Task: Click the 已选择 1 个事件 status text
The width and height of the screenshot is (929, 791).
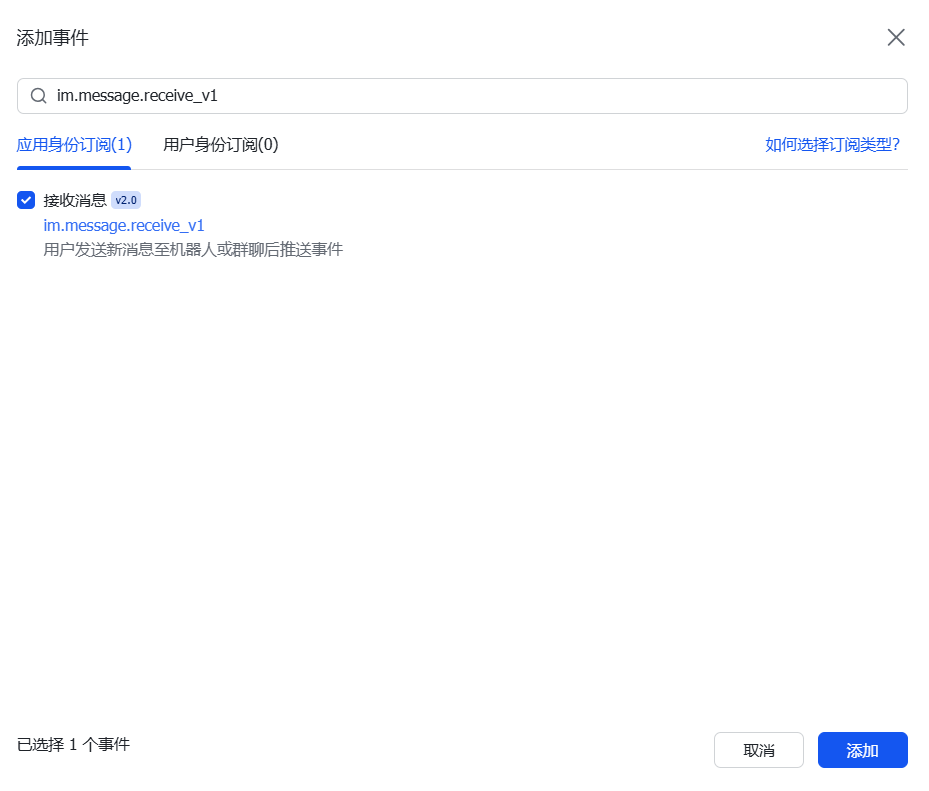Action: click(73, 744)
